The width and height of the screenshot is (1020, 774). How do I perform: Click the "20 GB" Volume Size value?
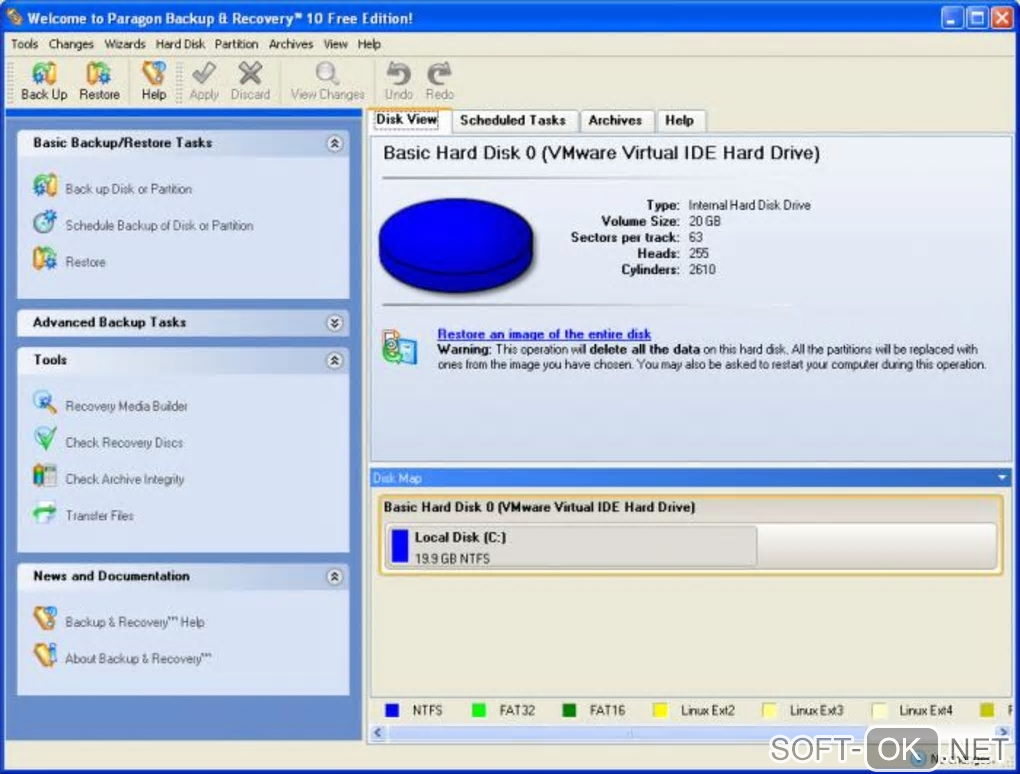[x=705, y=221]
